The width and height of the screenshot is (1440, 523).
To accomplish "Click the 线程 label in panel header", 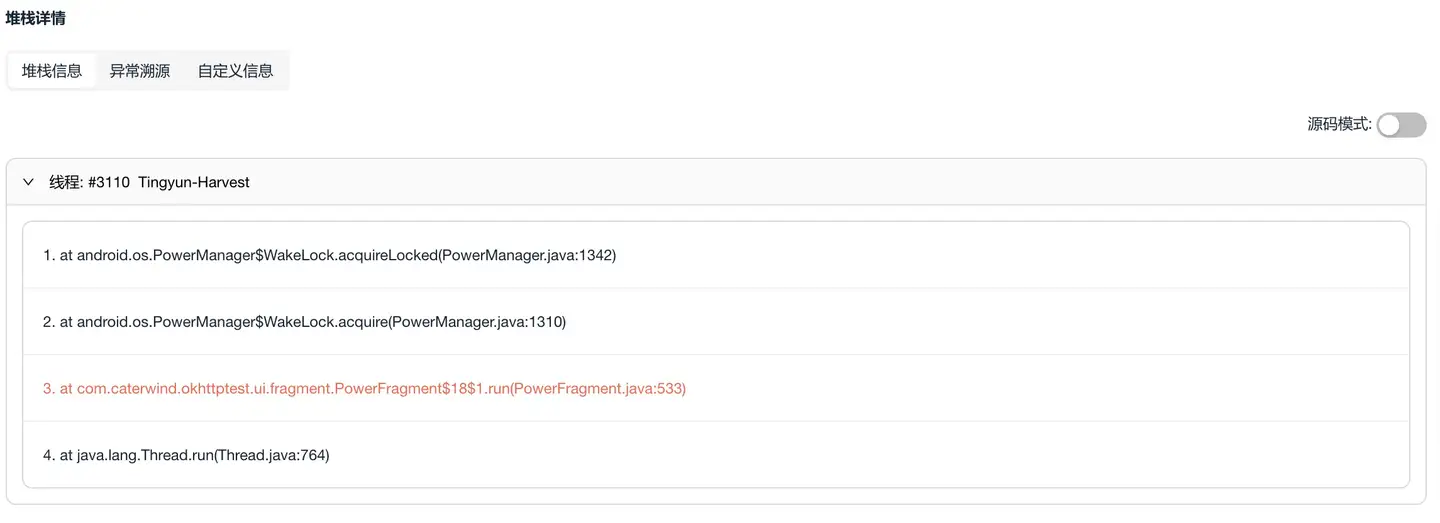I will (65, 182).
